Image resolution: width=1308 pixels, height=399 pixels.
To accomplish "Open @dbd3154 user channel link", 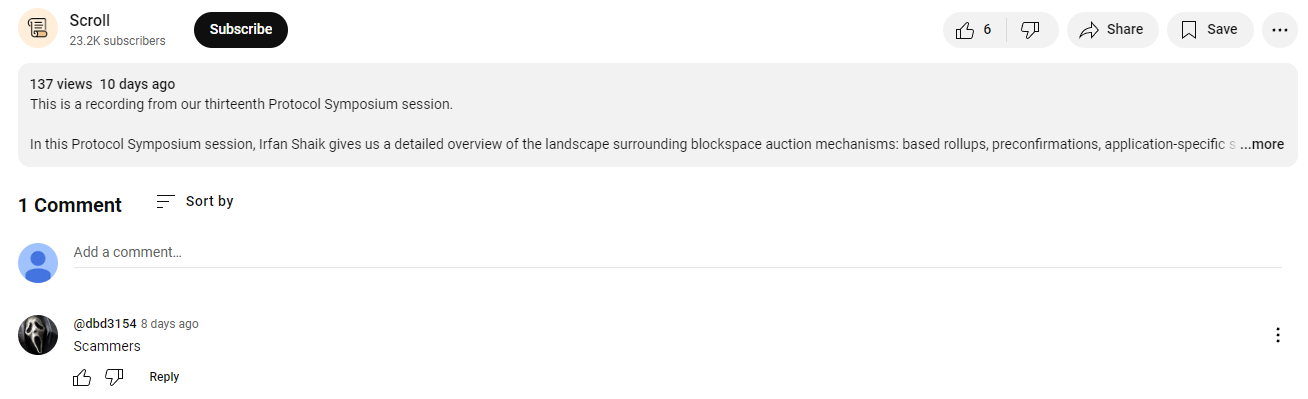I will click(x=105, y=324).
